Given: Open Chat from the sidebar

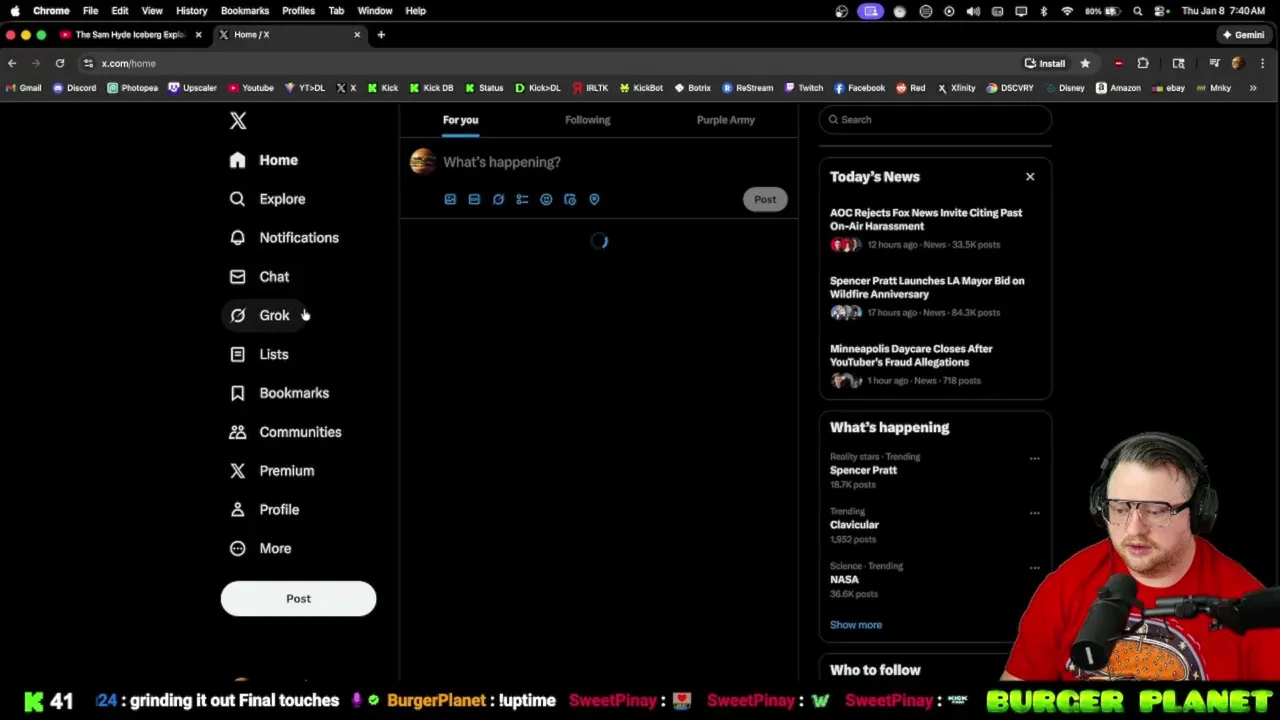Looking at the screenshot, I should pos(260,277).
